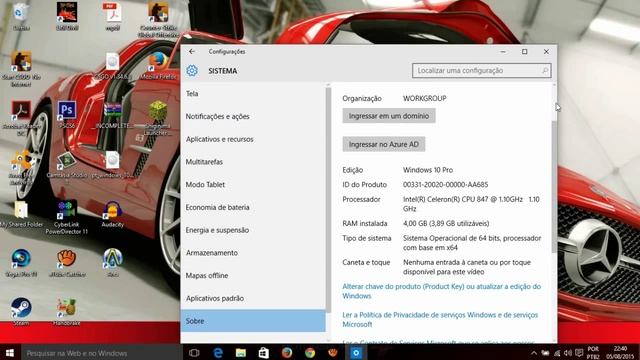Open the Photoshop PSCS6 desktop shortcut
Image resolution: width=640 pixels, height=360 pixels.
67,114
